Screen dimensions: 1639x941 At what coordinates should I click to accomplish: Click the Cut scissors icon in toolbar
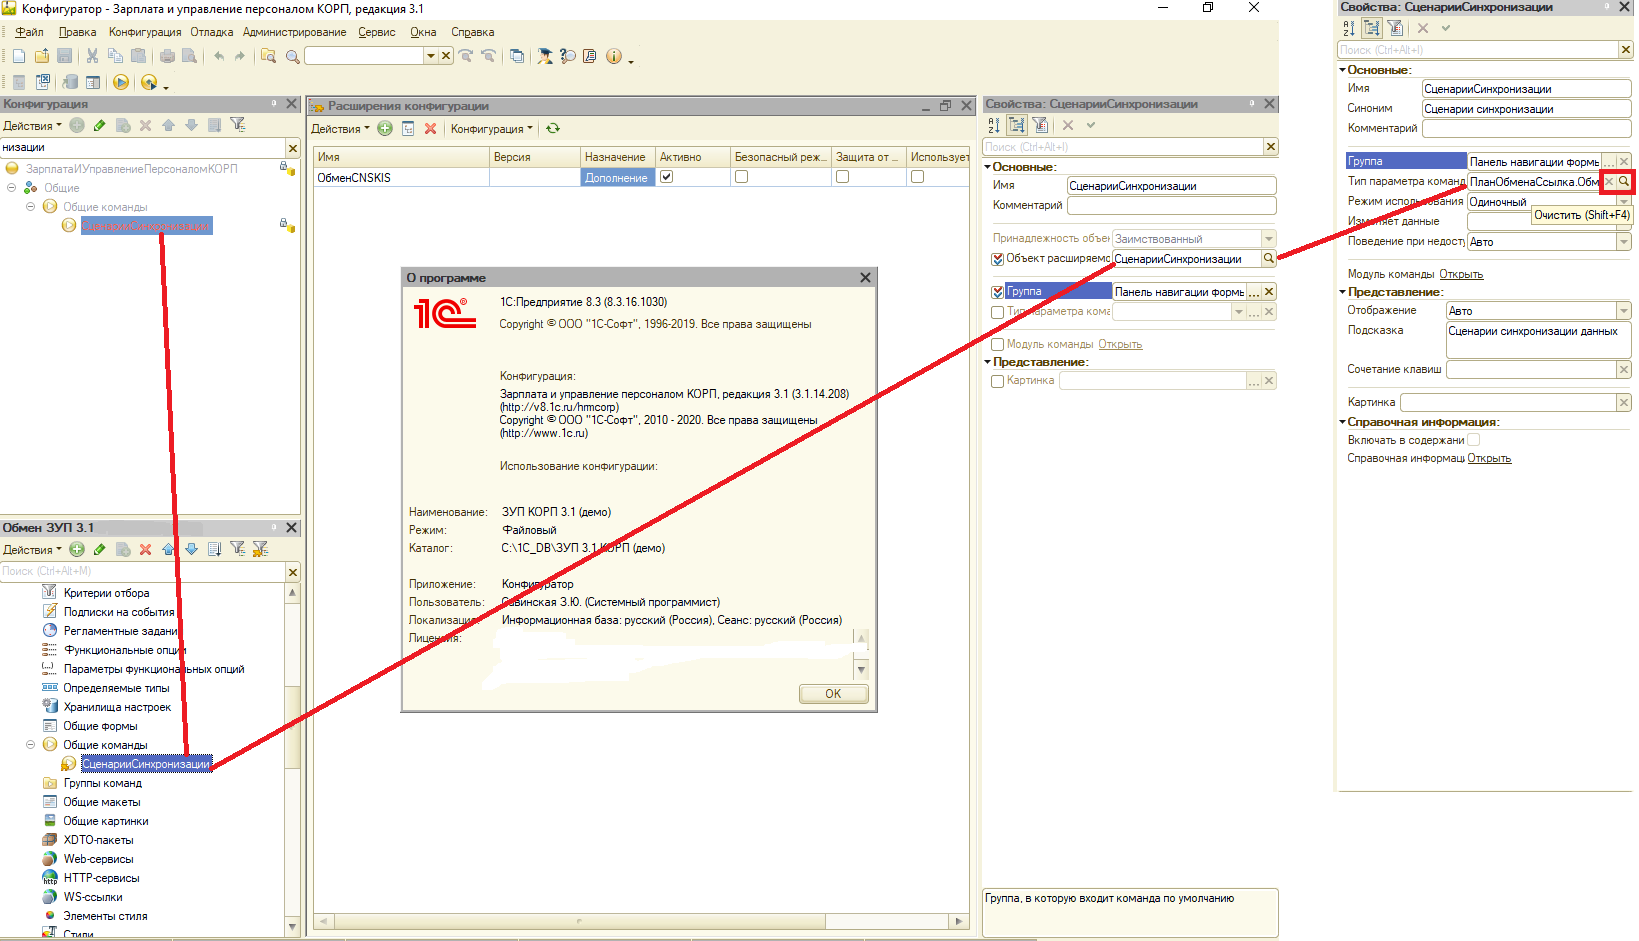pos(92,56)
